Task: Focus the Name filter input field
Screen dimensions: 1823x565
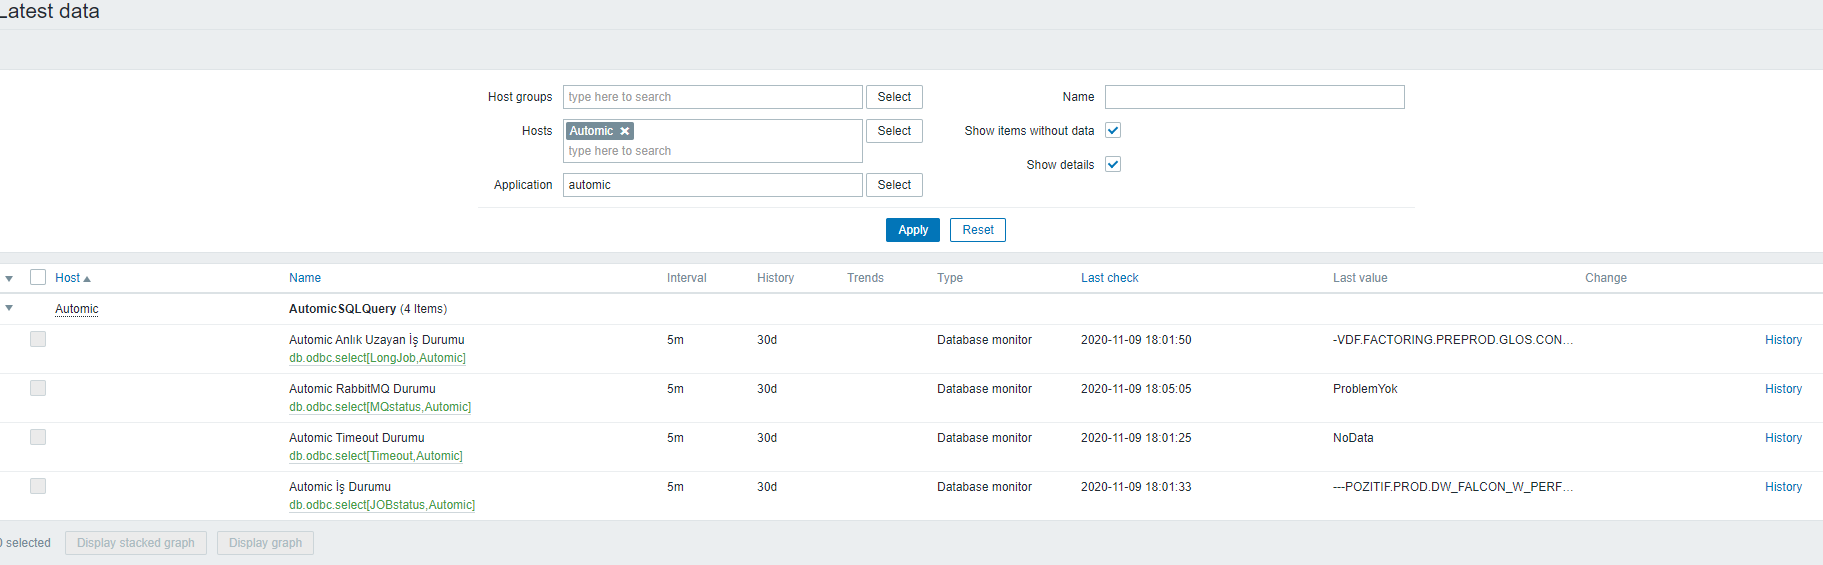Action: pyautogui.click(x=1254, y=97)
